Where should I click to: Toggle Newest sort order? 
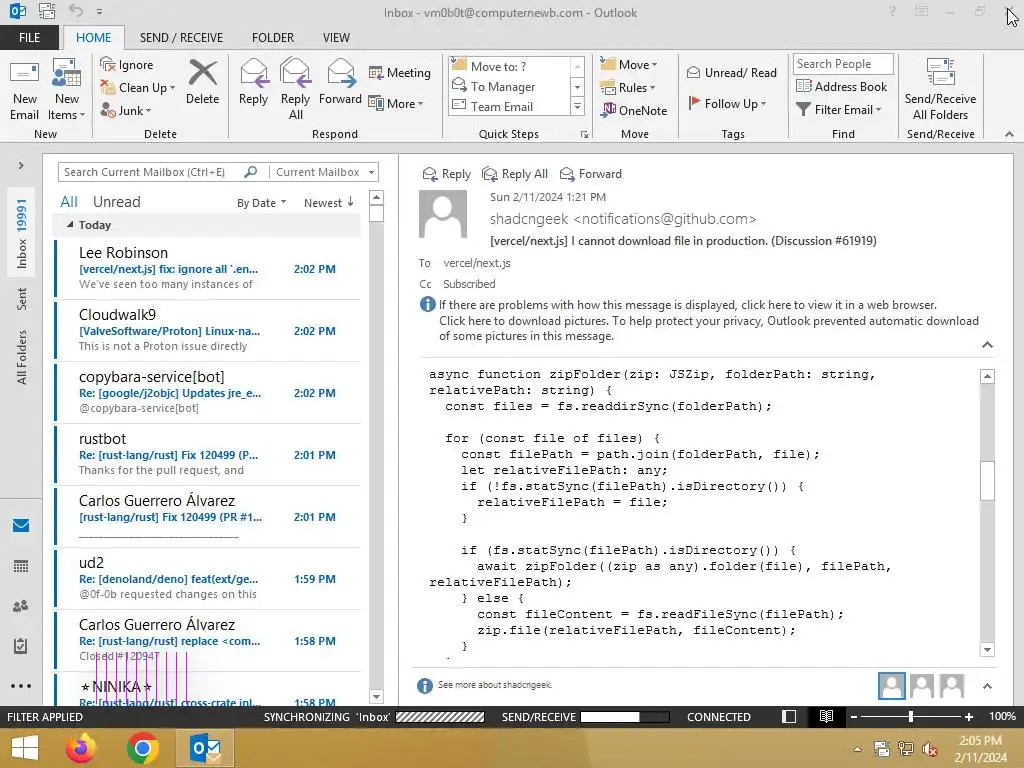pyautogui.click(x=328, y=203)
